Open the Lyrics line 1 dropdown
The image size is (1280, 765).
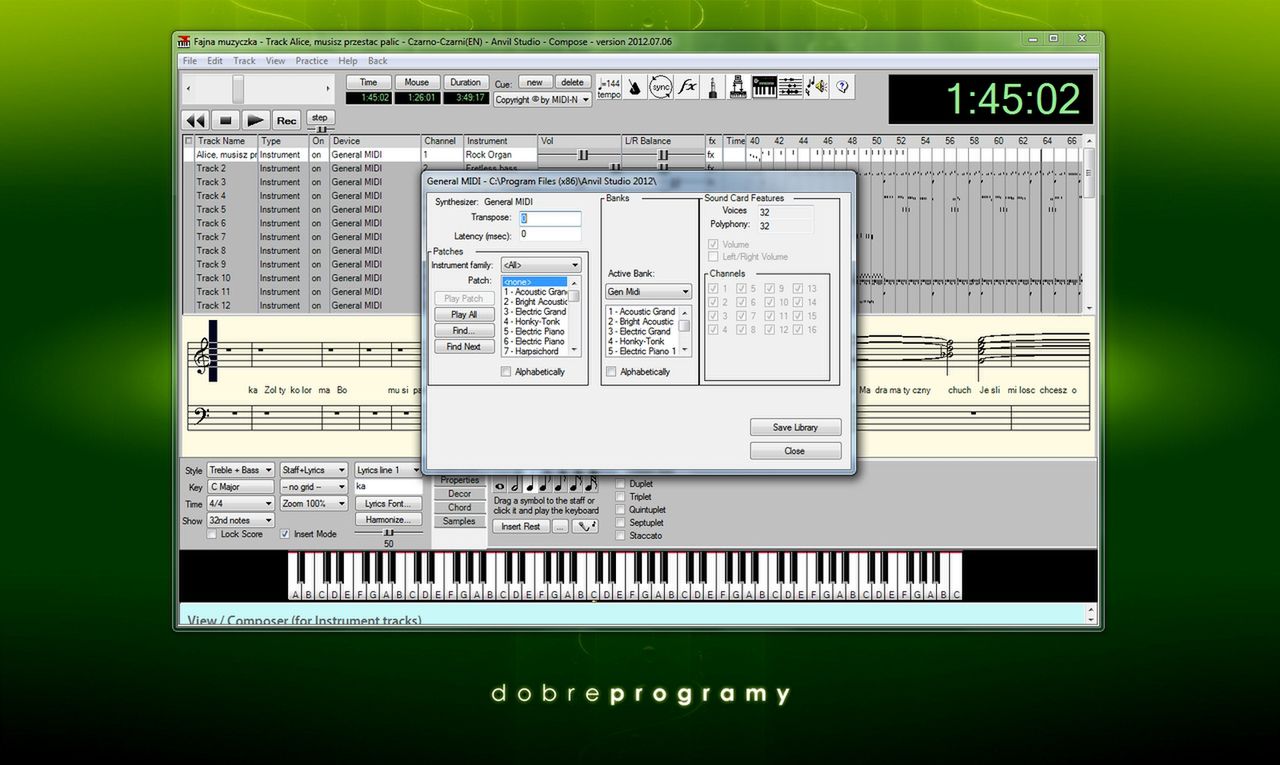click(389, 470)
